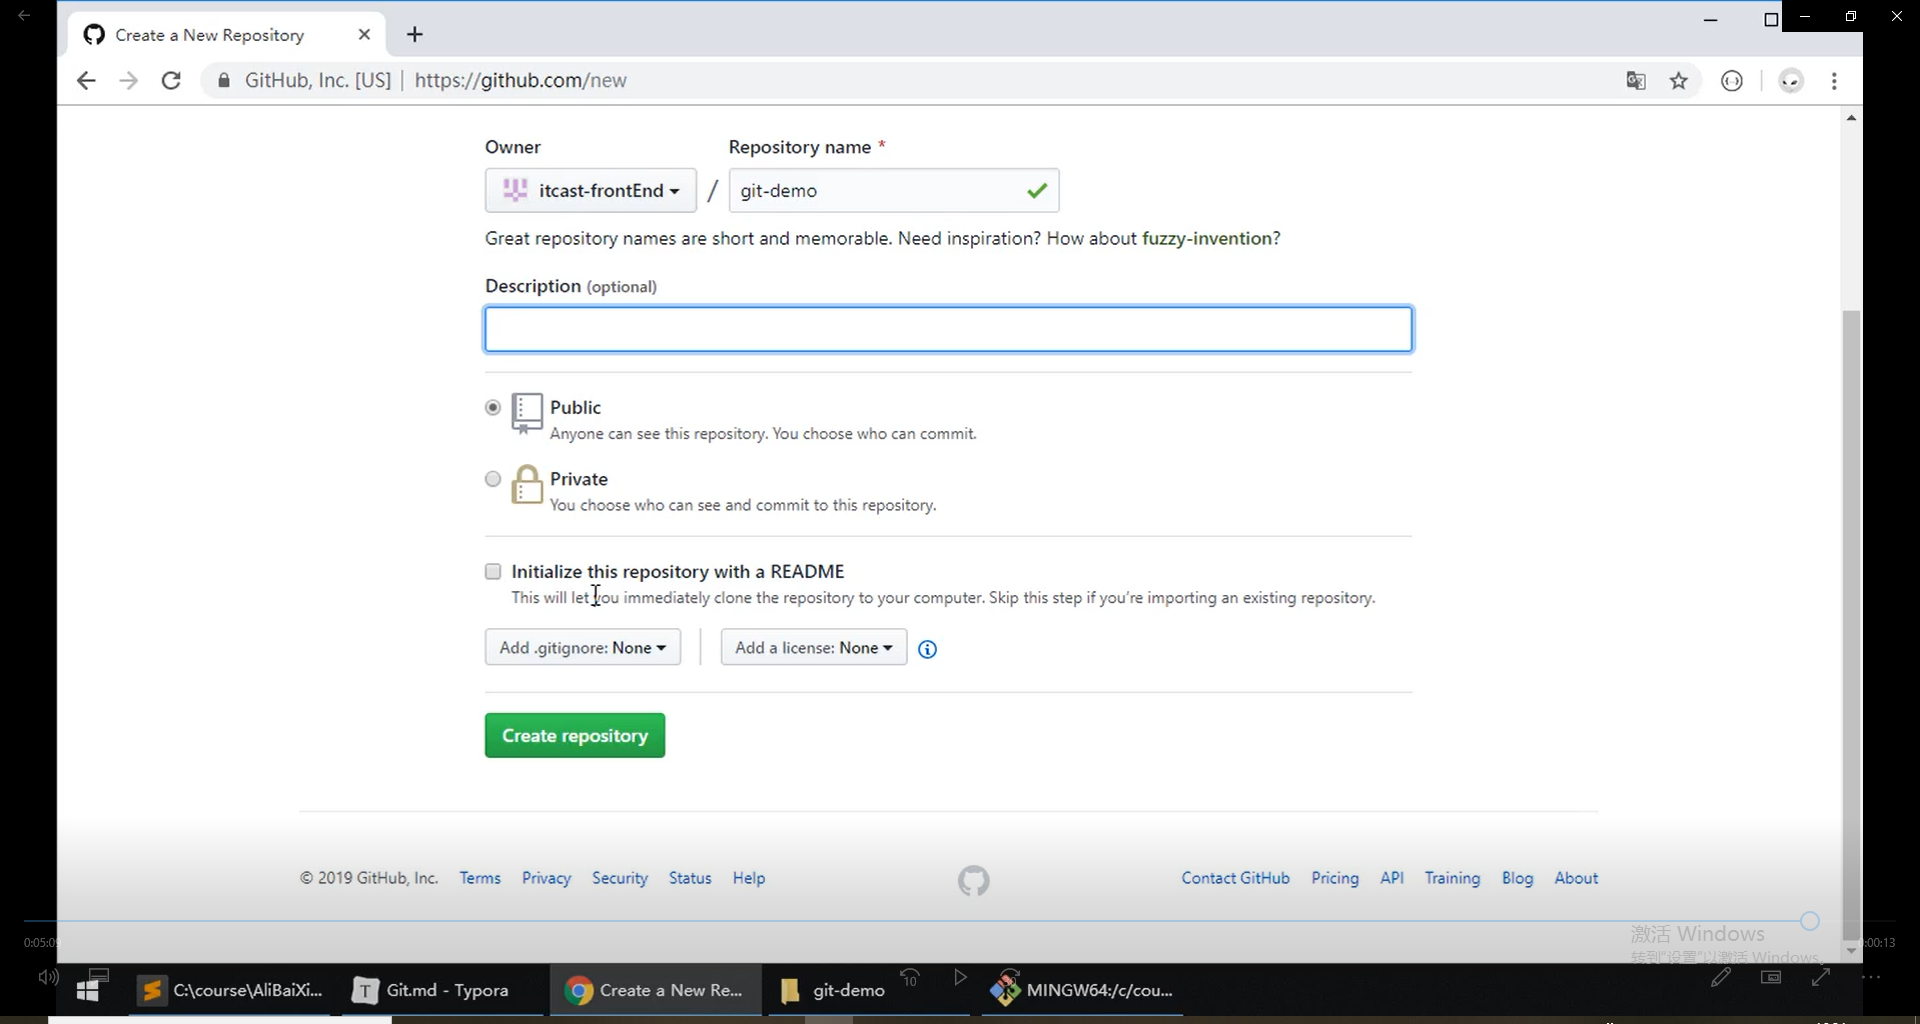Open Sublime Text in taskbar
This screenshot has height=1024, width=1920.
coord(232,990)
